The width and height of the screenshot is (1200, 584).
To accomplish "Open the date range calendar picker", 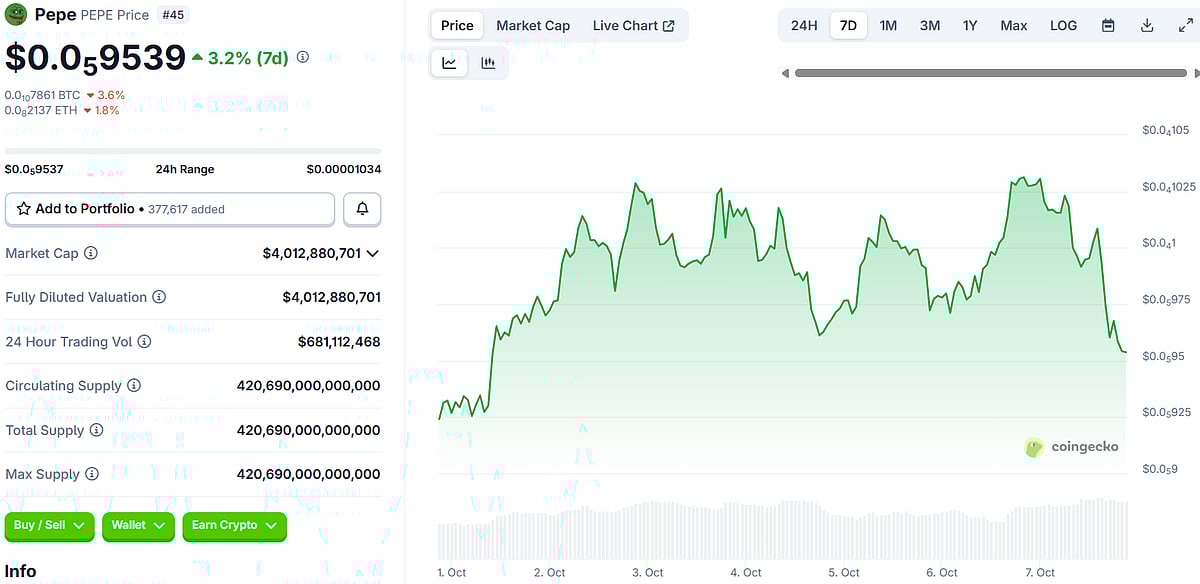I will coord(1108,24).
